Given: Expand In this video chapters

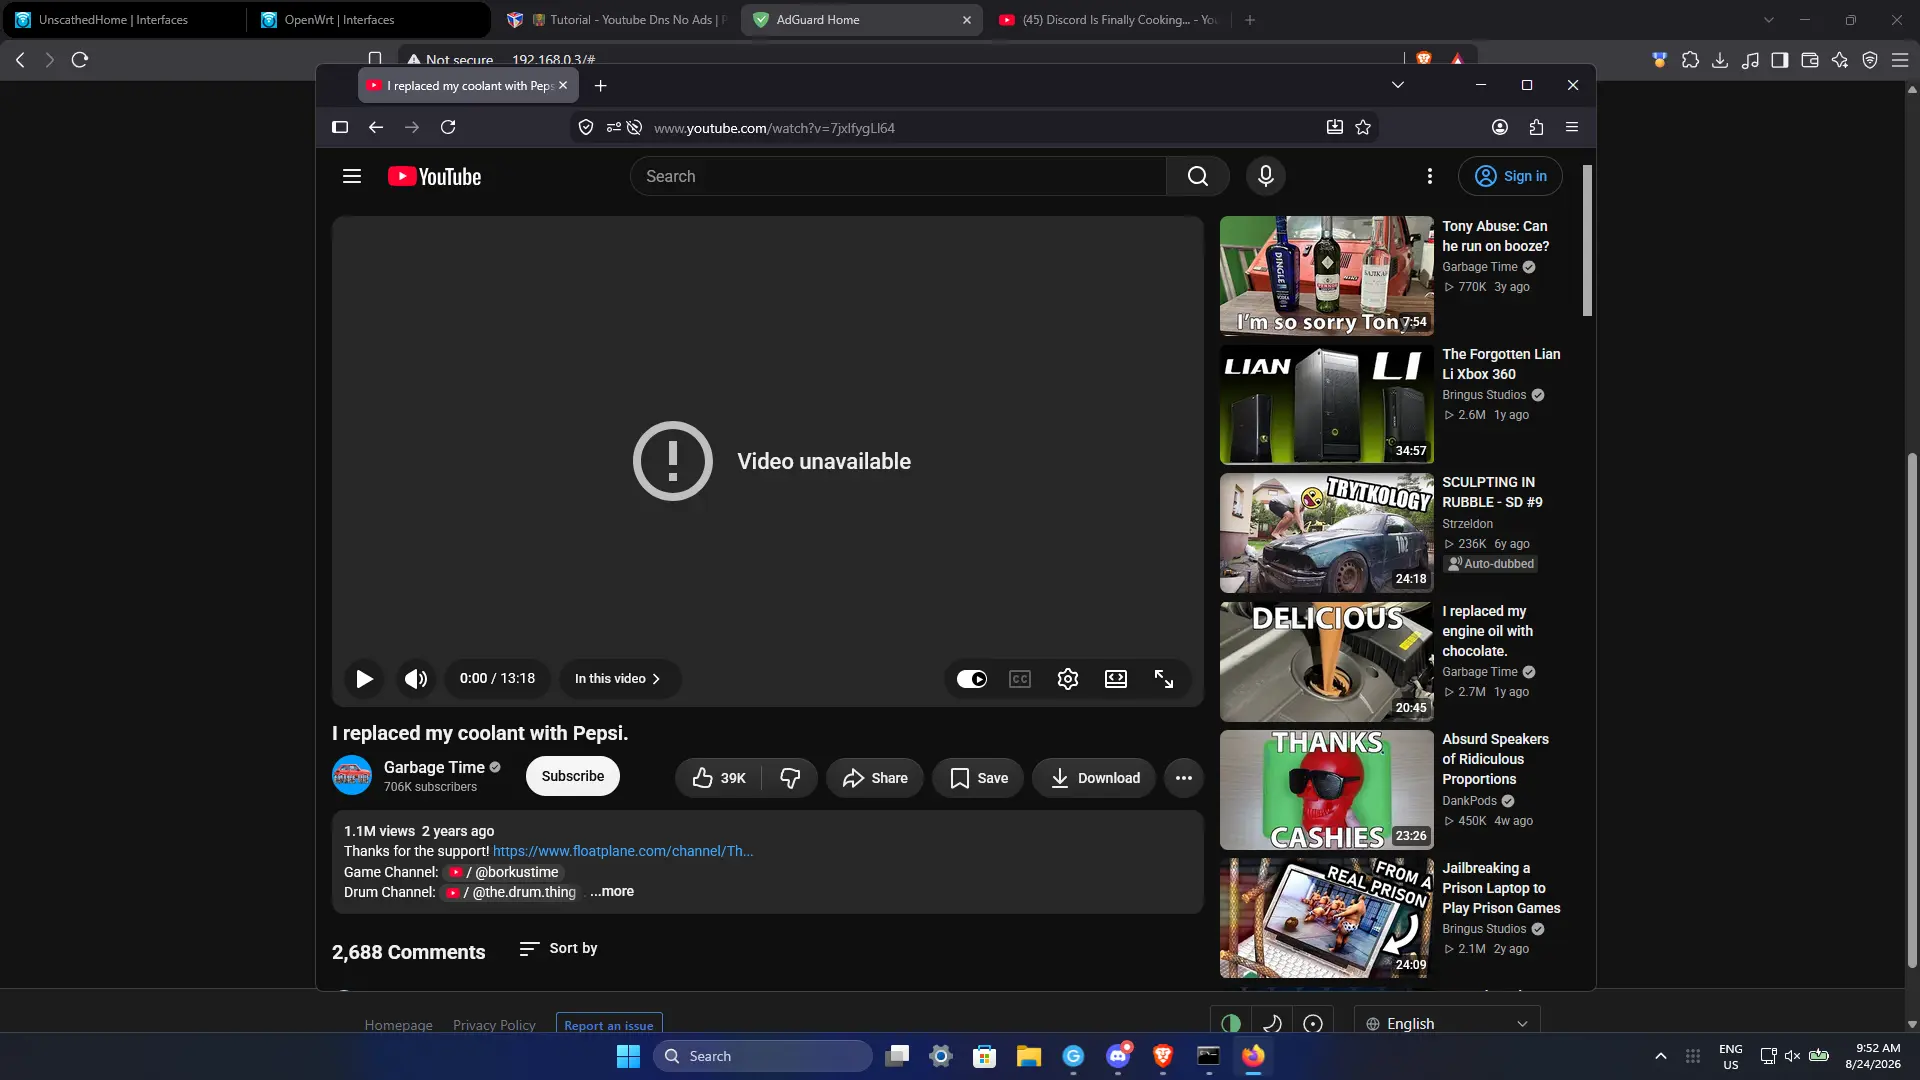Looking at the screenshot, I should (620, 679).
